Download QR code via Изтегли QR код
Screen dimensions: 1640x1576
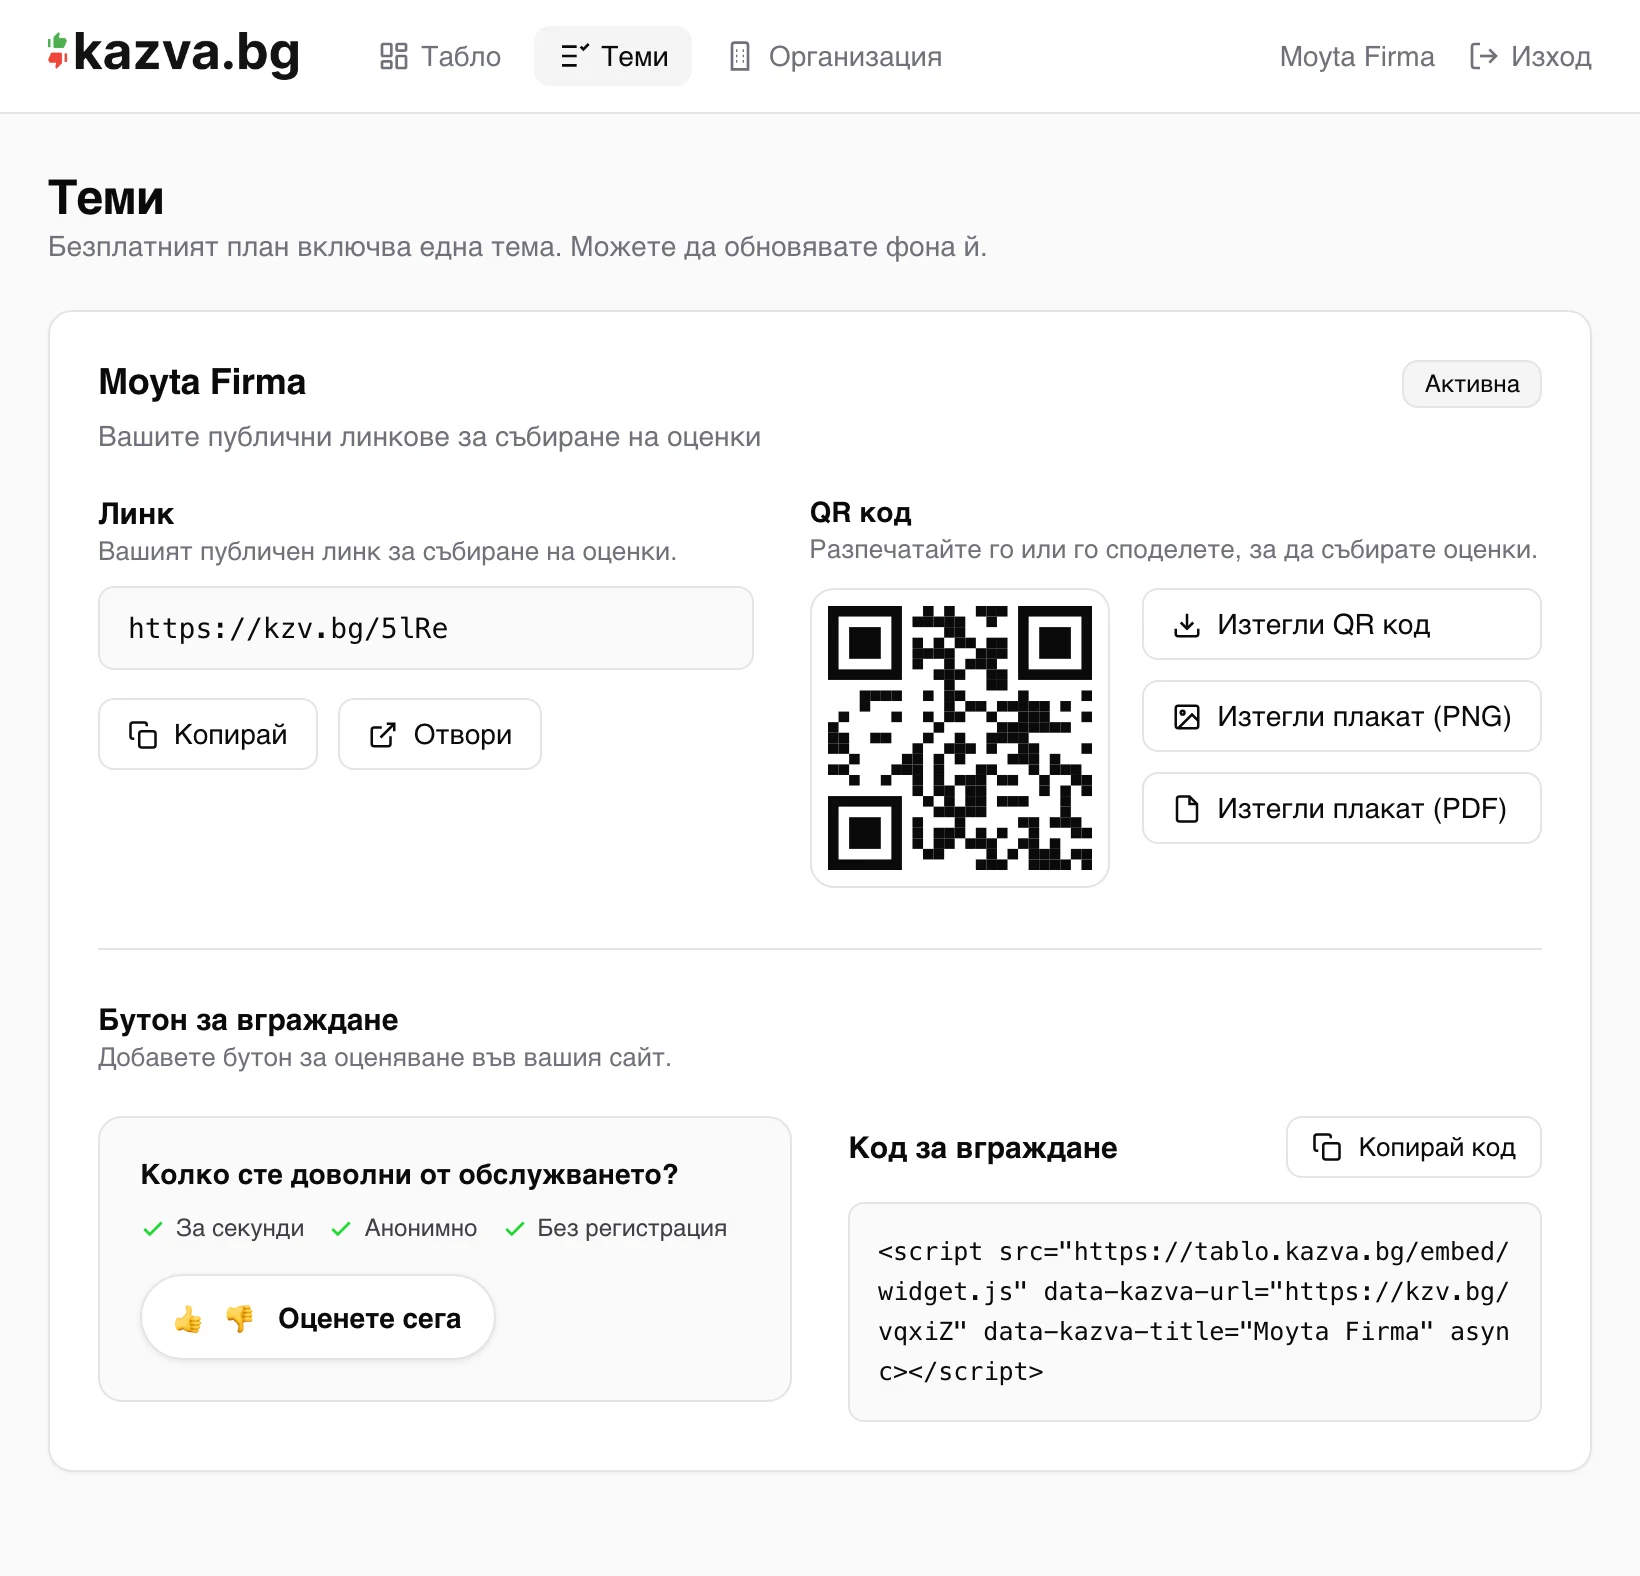1342,624
